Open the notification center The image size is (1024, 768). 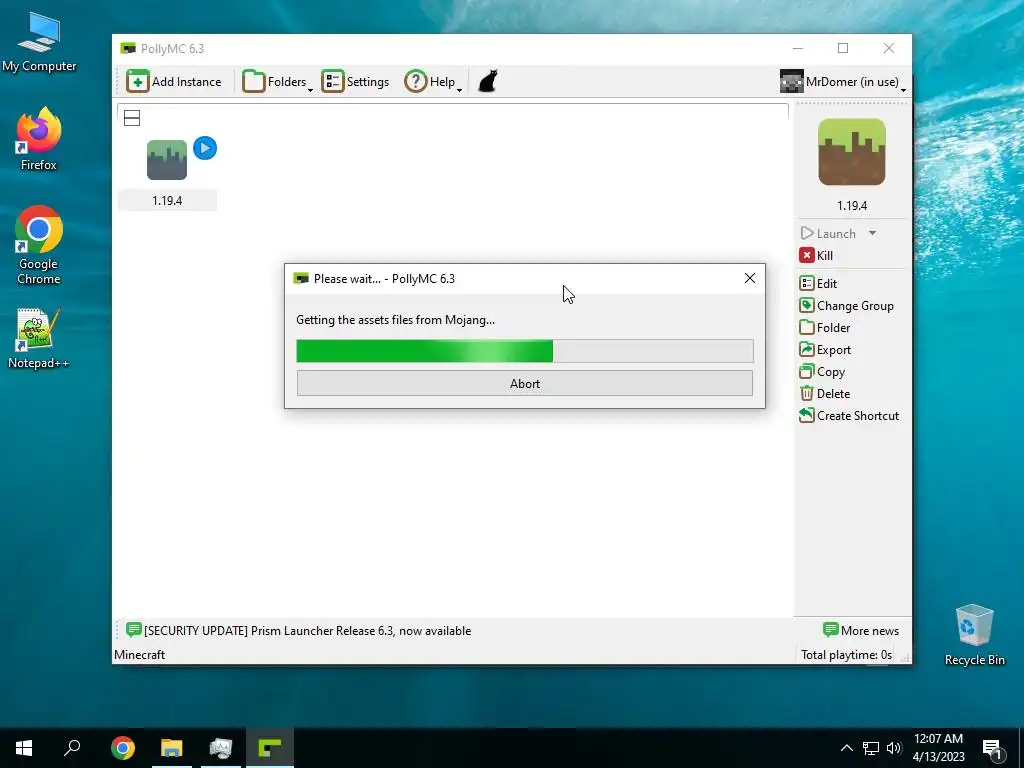click(x=993, y=749)
